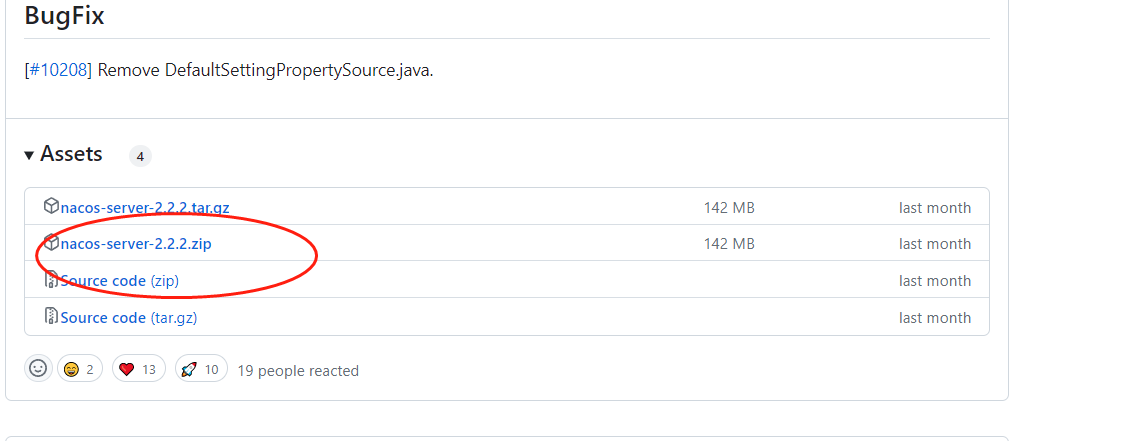The width and height of the screenshot is (1123, 441).
Task: Click the package icon beside nacos-server-2.2.2.tar.gz
Action: pyautogui.click(x=51, y=207)
